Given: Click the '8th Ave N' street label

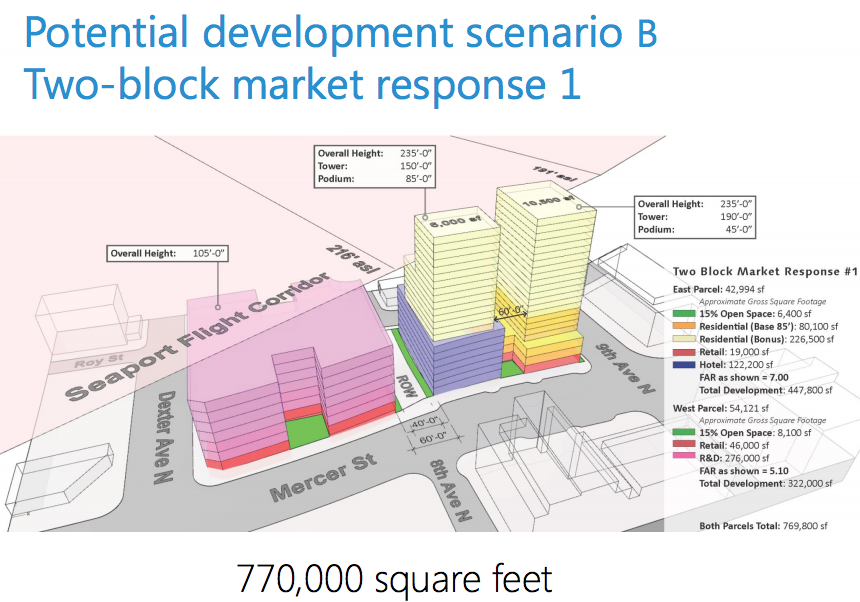Looking at the screenshot, I should (450, 490).
